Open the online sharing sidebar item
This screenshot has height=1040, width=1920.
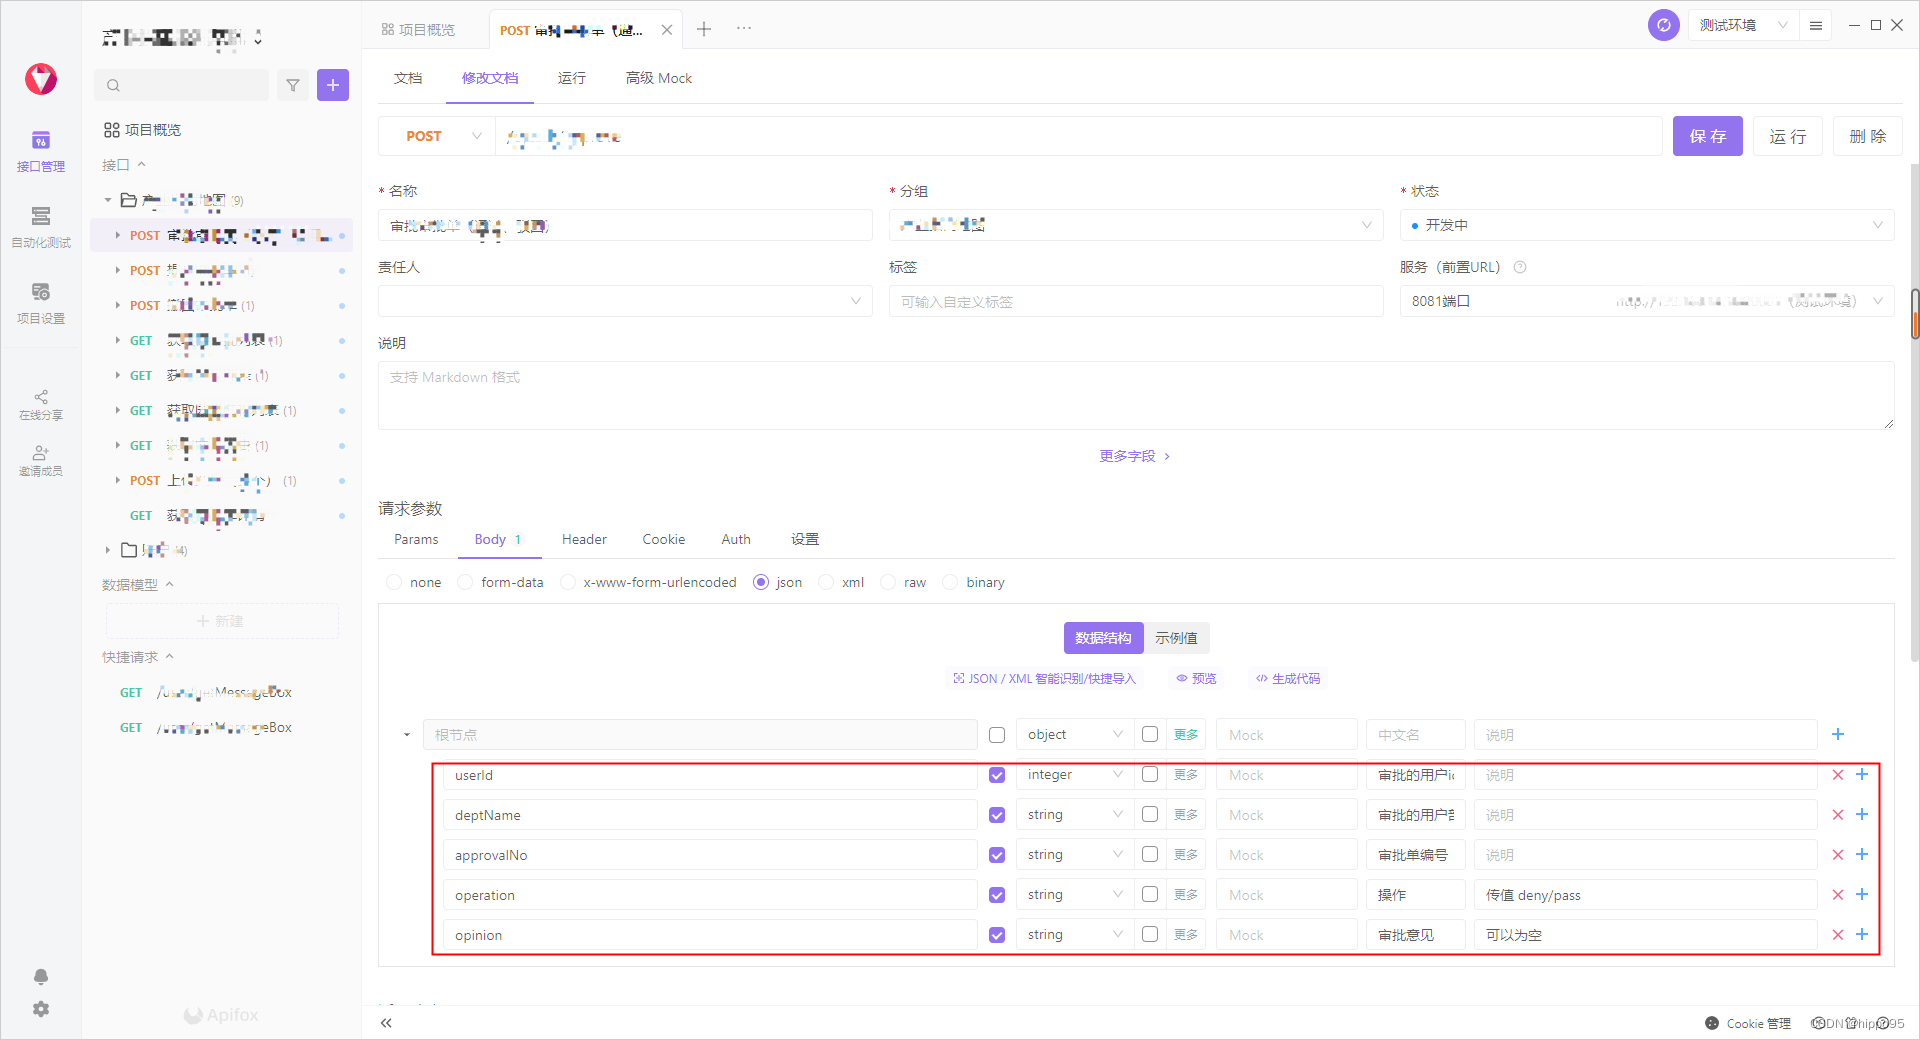coord(41,405)
